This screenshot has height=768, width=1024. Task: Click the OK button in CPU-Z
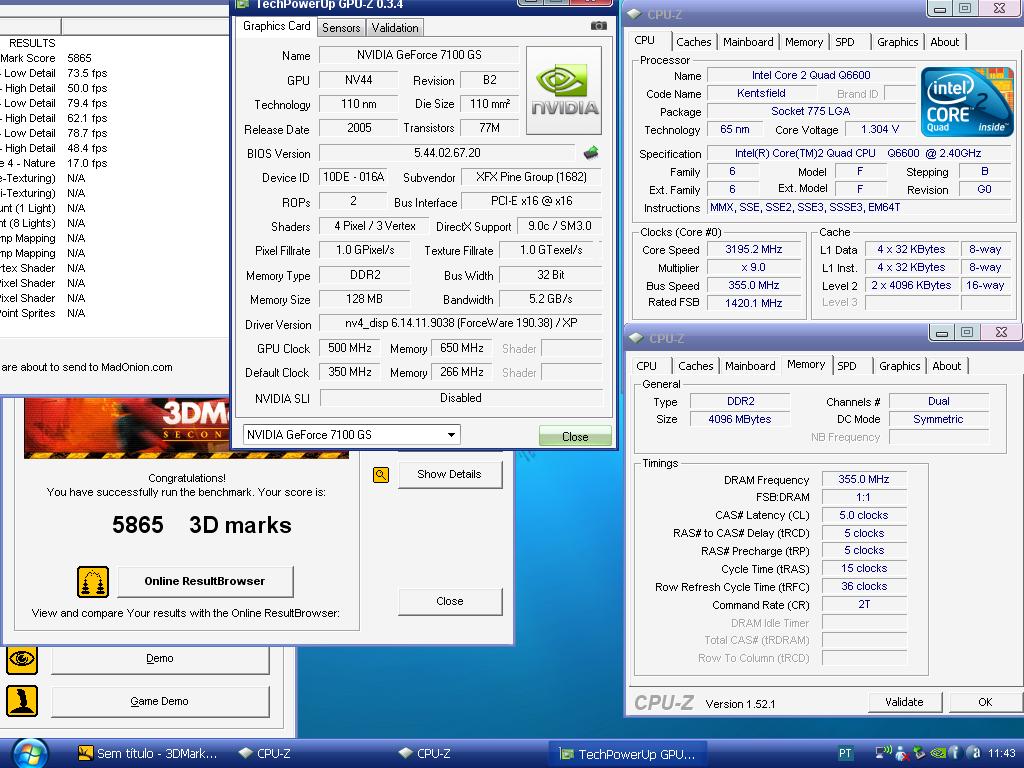point(985,702)
